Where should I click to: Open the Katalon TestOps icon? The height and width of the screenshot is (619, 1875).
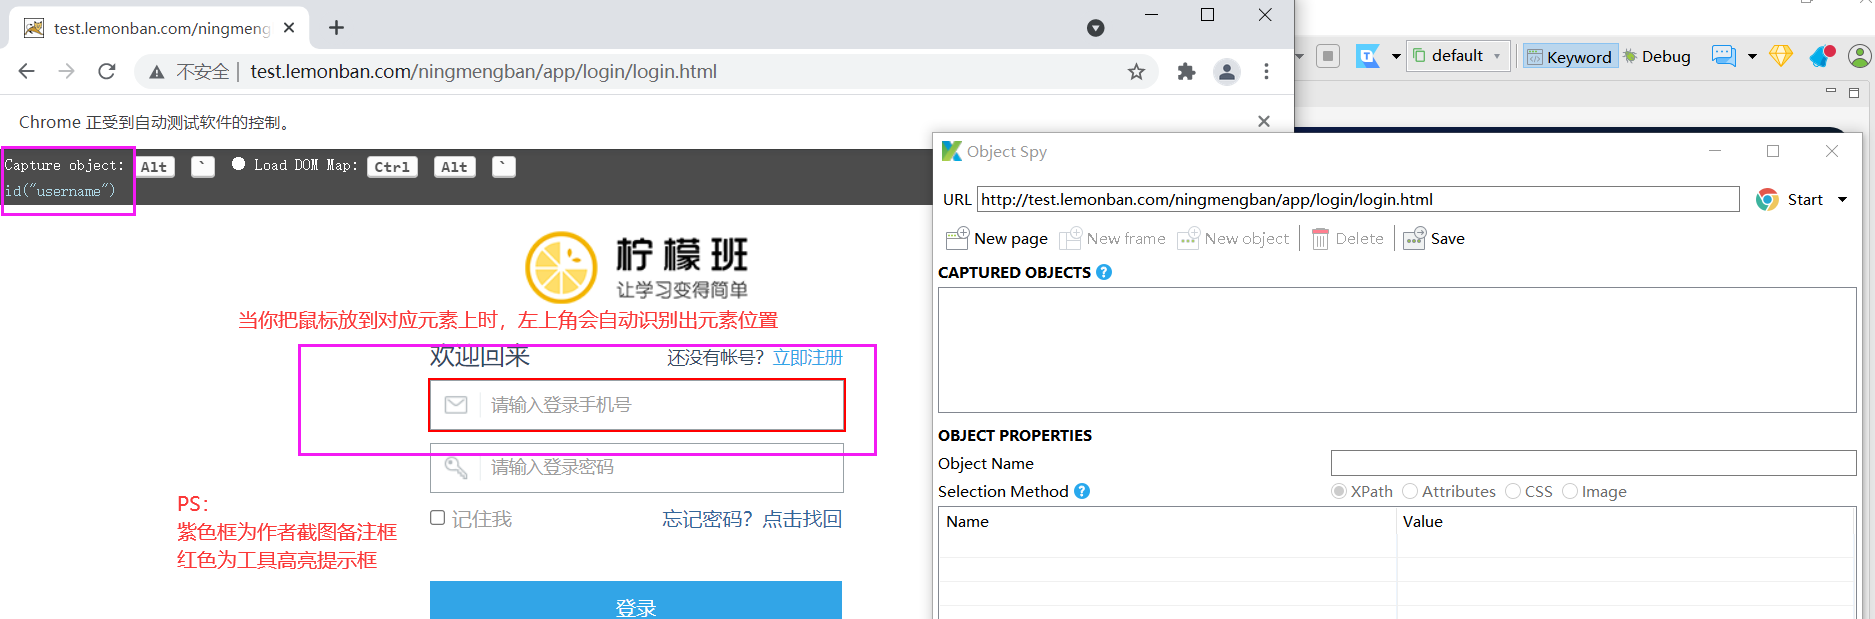coord(1368,56)
